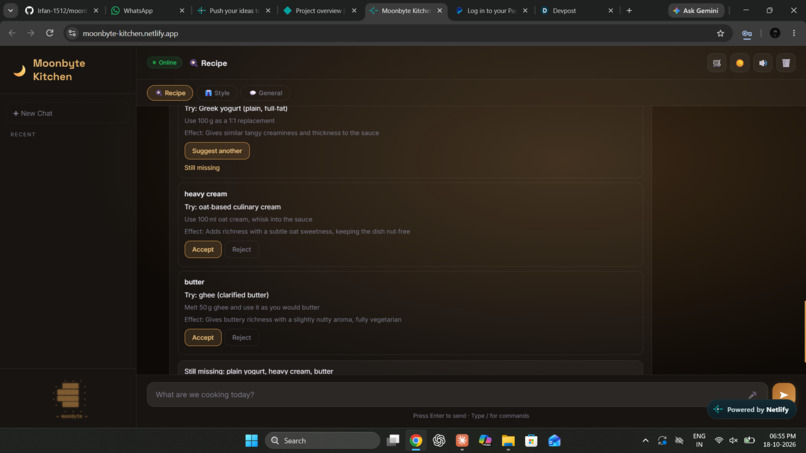This screenshot has width=806, height=453.
Task: Reload the page
Action: pyautogui.click(x=50, y=33)
